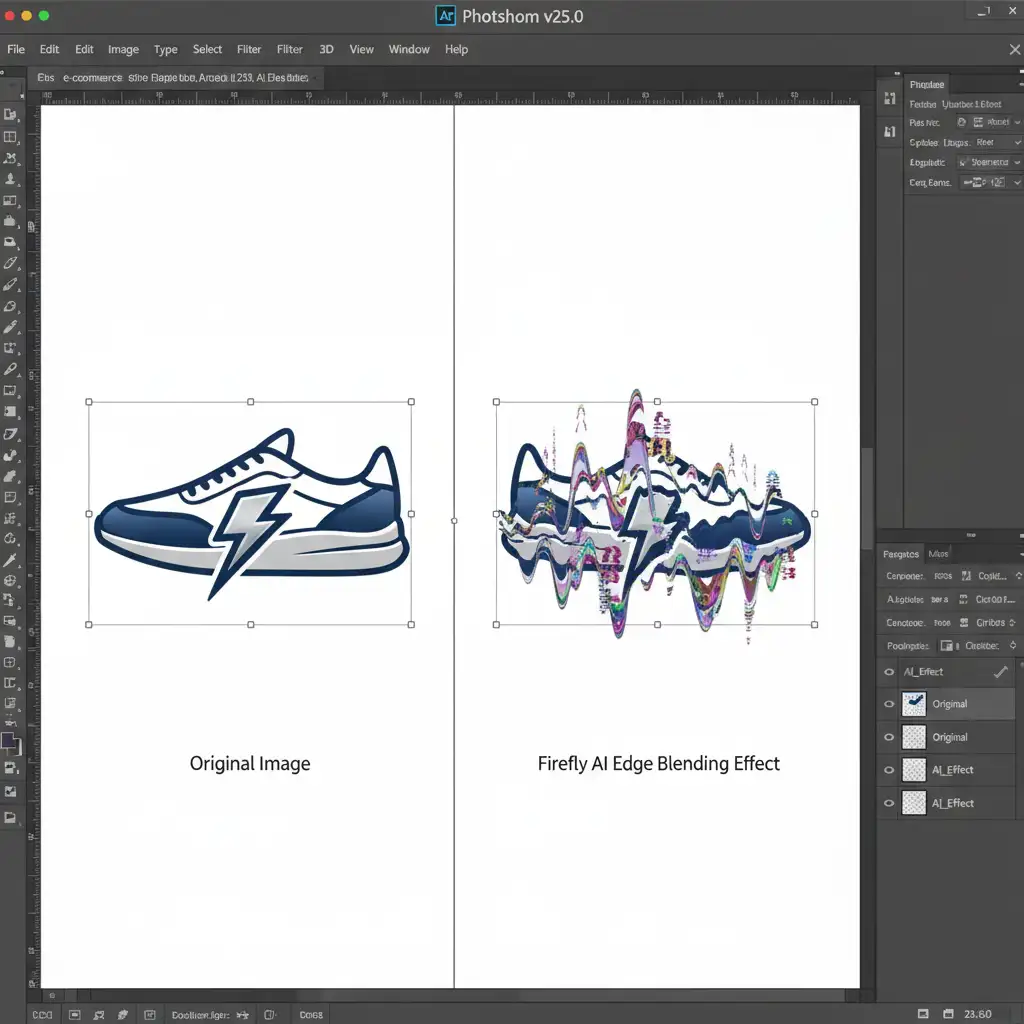Click the folder icon at toolbar bottom
Screen dimensions: 1024x1024
[x=11, y=817]
